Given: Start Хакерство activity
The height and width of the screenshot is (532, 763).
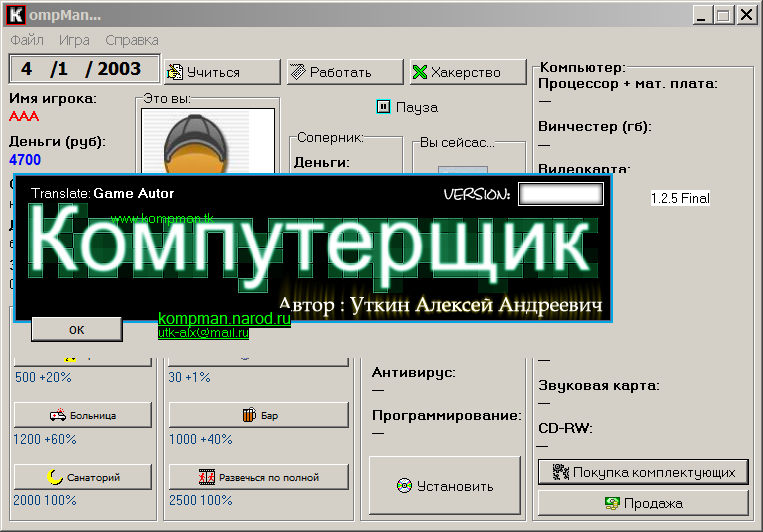Looking at the screenshot, I should pyautogui.click(x=468, y=72).
